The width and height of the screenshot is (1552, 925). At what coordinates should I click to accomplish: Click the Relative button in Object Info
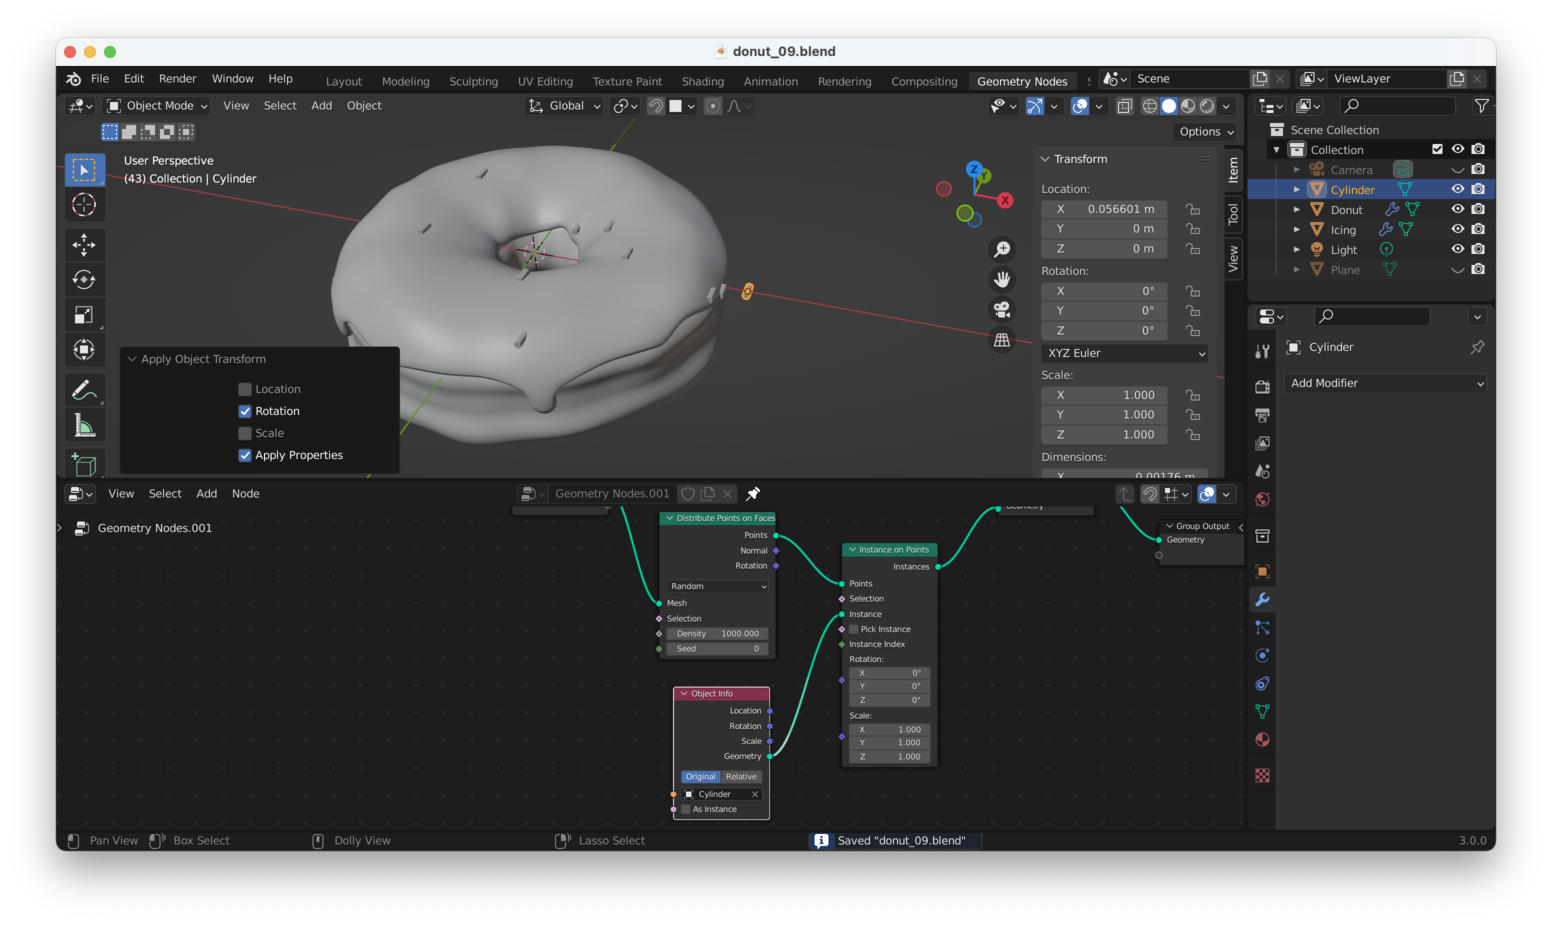click(741, 777)
